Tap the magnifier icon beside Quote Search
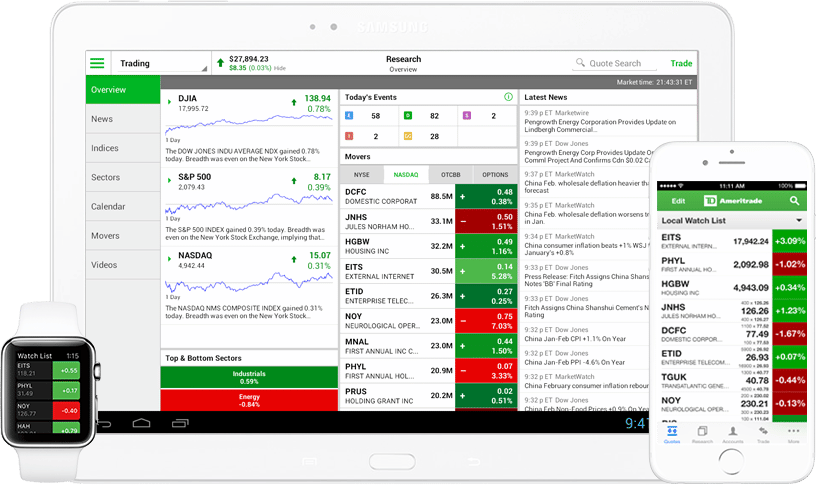The height and width of the screenshot is (485, 817). click(580, 63)
